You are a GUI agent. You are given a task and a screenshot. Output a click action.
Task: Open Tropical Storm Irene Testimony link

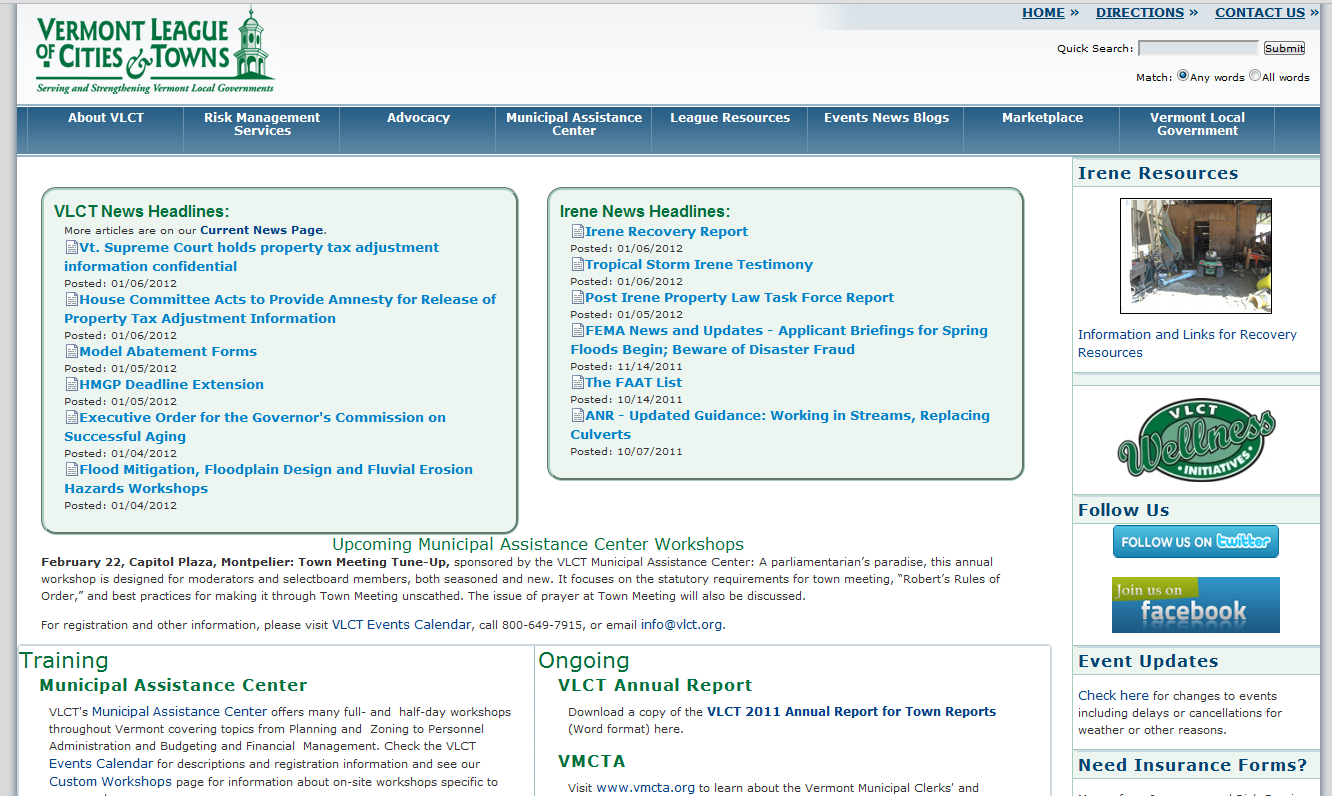(x=699, y=264)
